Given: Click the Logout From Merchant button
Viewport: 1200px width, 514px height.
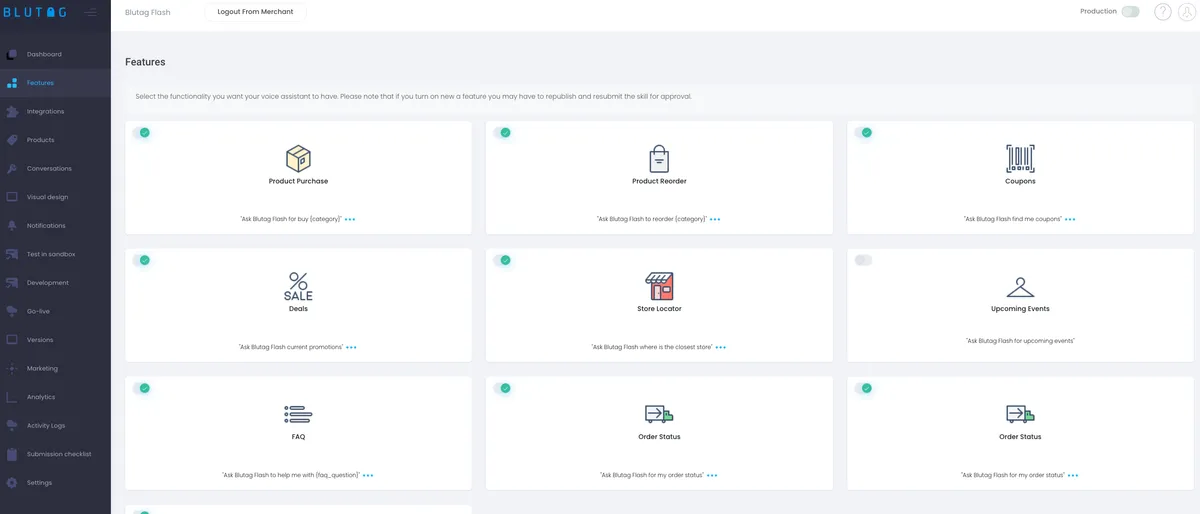Looking at the screenshot, I should point(255,12).
